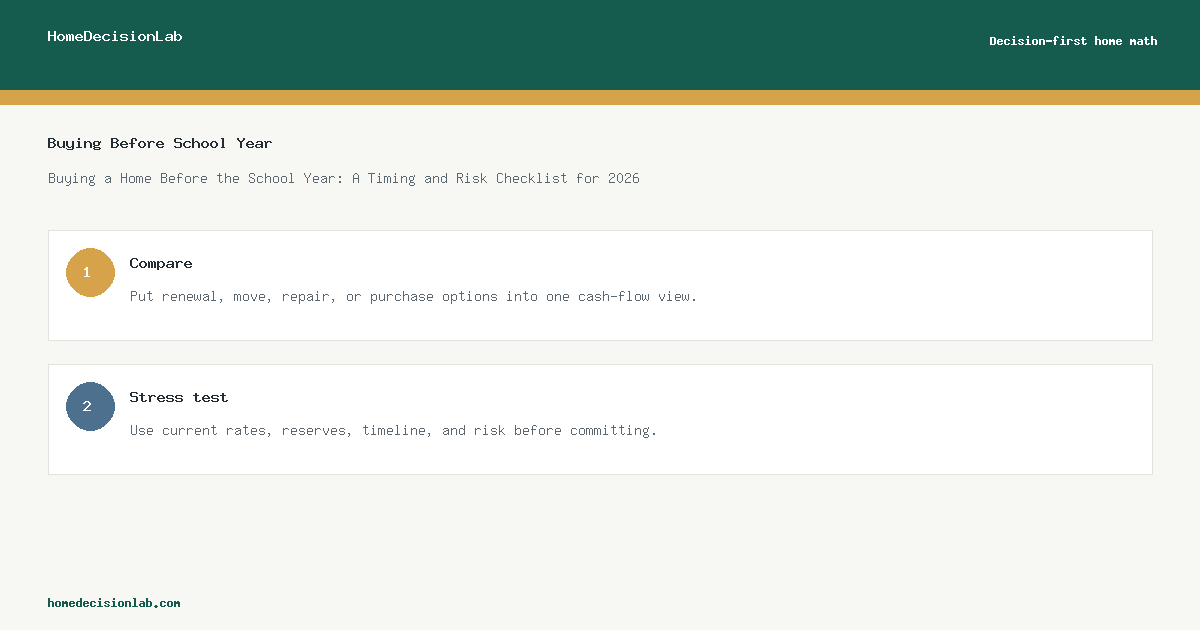The width and height of the screenshot is (1200, 630).
Task: Click the HomeDecisionLab logo text
Action: tap(115, 36)
